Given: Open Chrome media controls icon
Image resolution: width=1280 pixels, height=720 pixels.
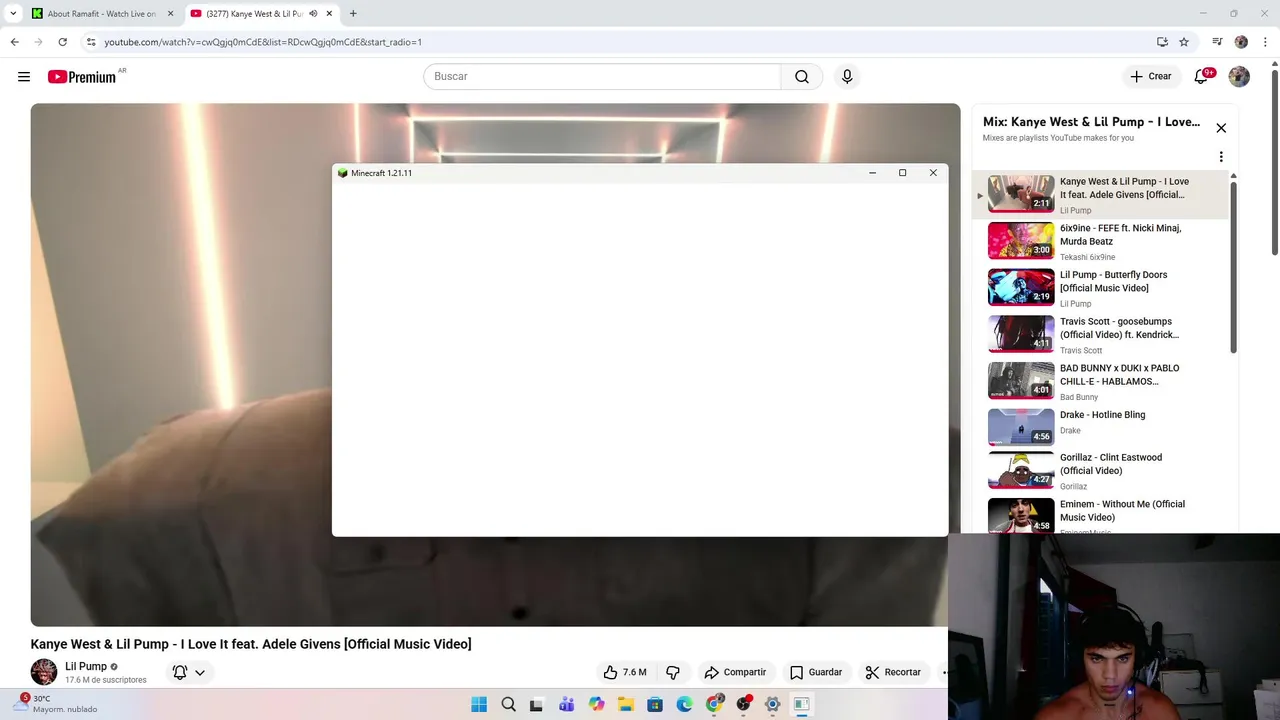Looking at the screenshot, I should click(x=1217, y=42).
